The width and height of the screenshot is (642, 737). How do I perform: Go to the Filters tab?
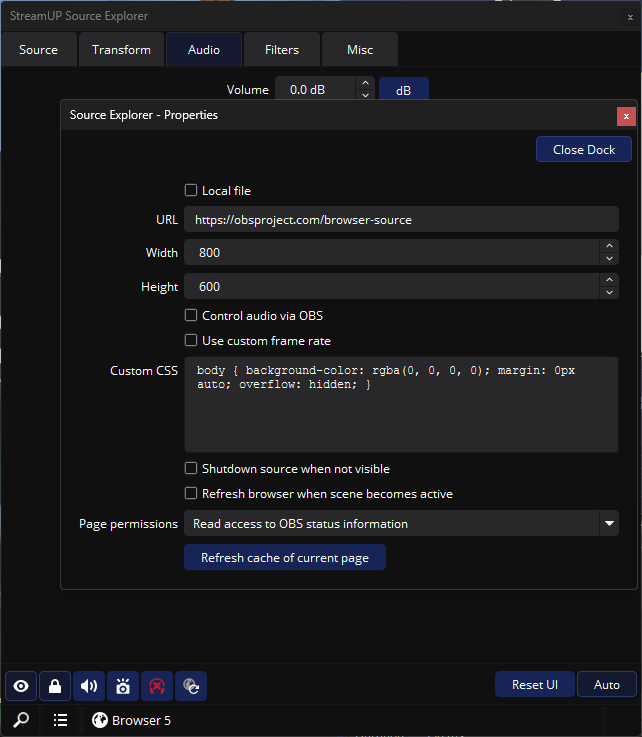tap(282, 49)
